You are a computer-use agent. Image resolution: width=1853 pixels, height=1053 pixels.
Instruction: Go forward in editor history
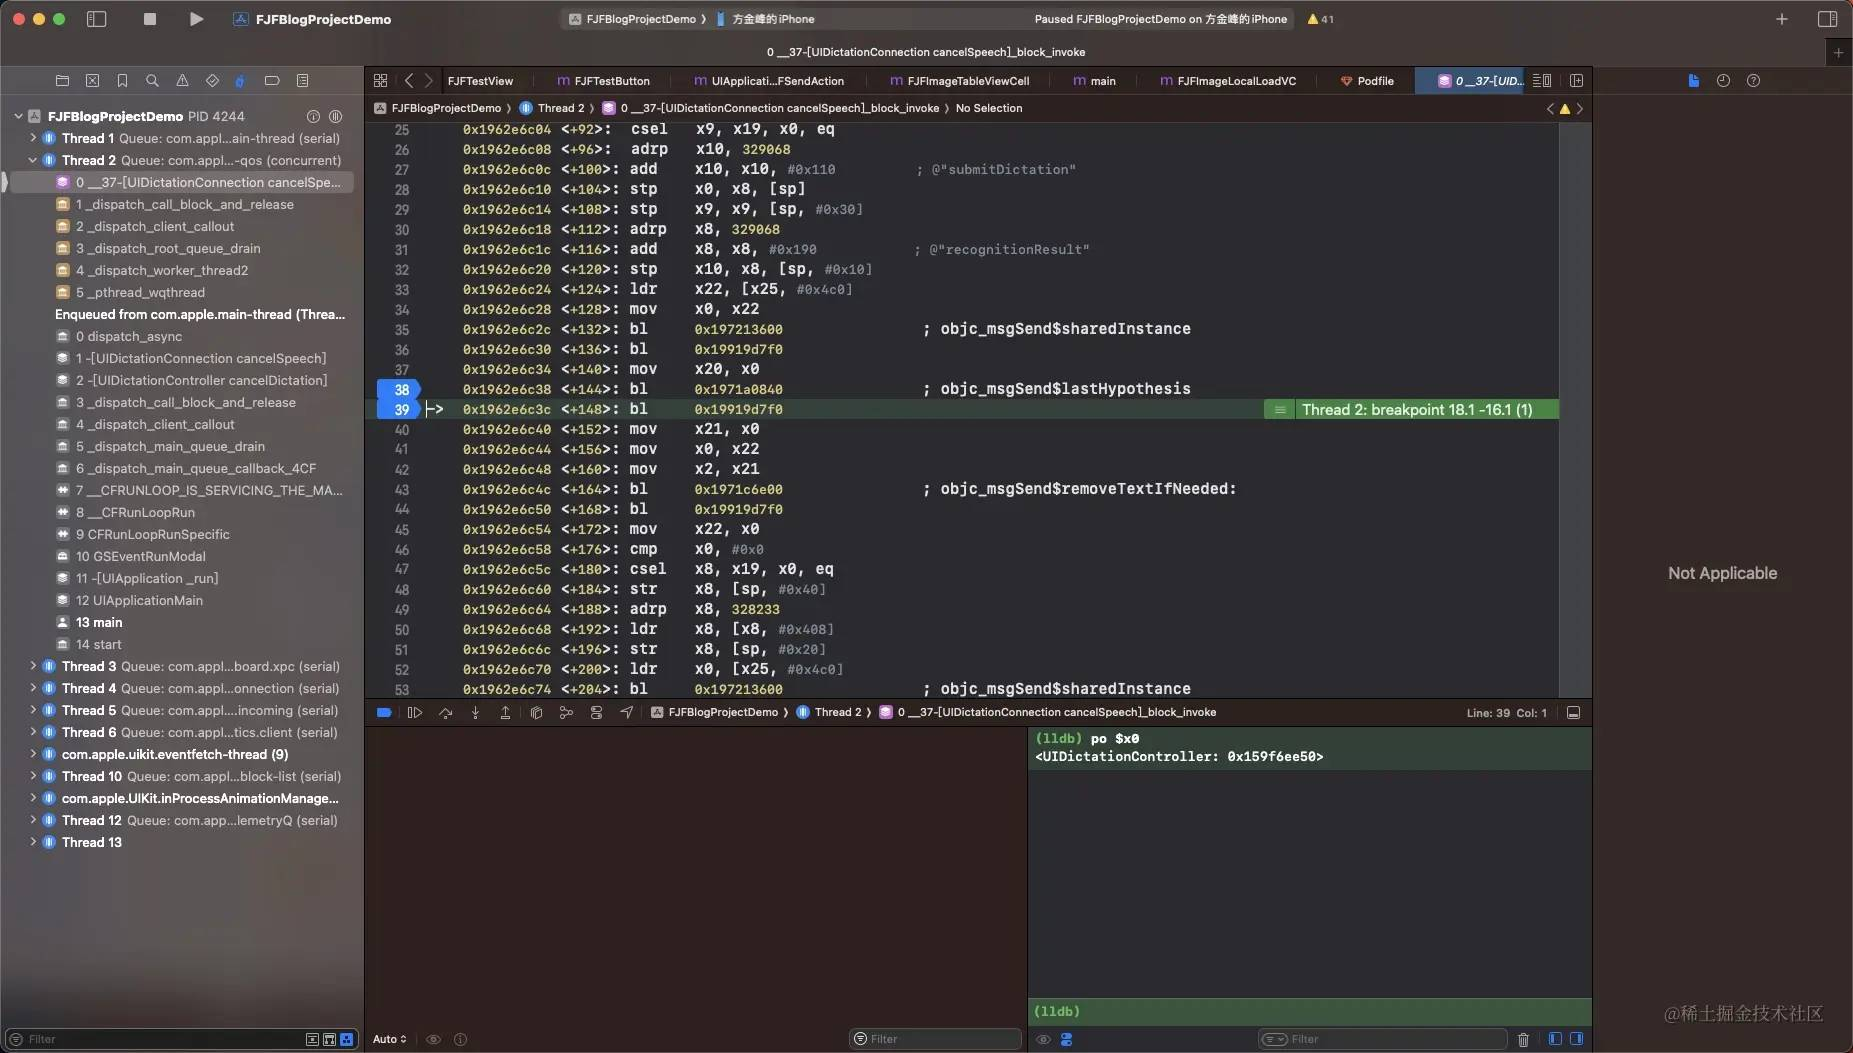click(x=428, y=81)
